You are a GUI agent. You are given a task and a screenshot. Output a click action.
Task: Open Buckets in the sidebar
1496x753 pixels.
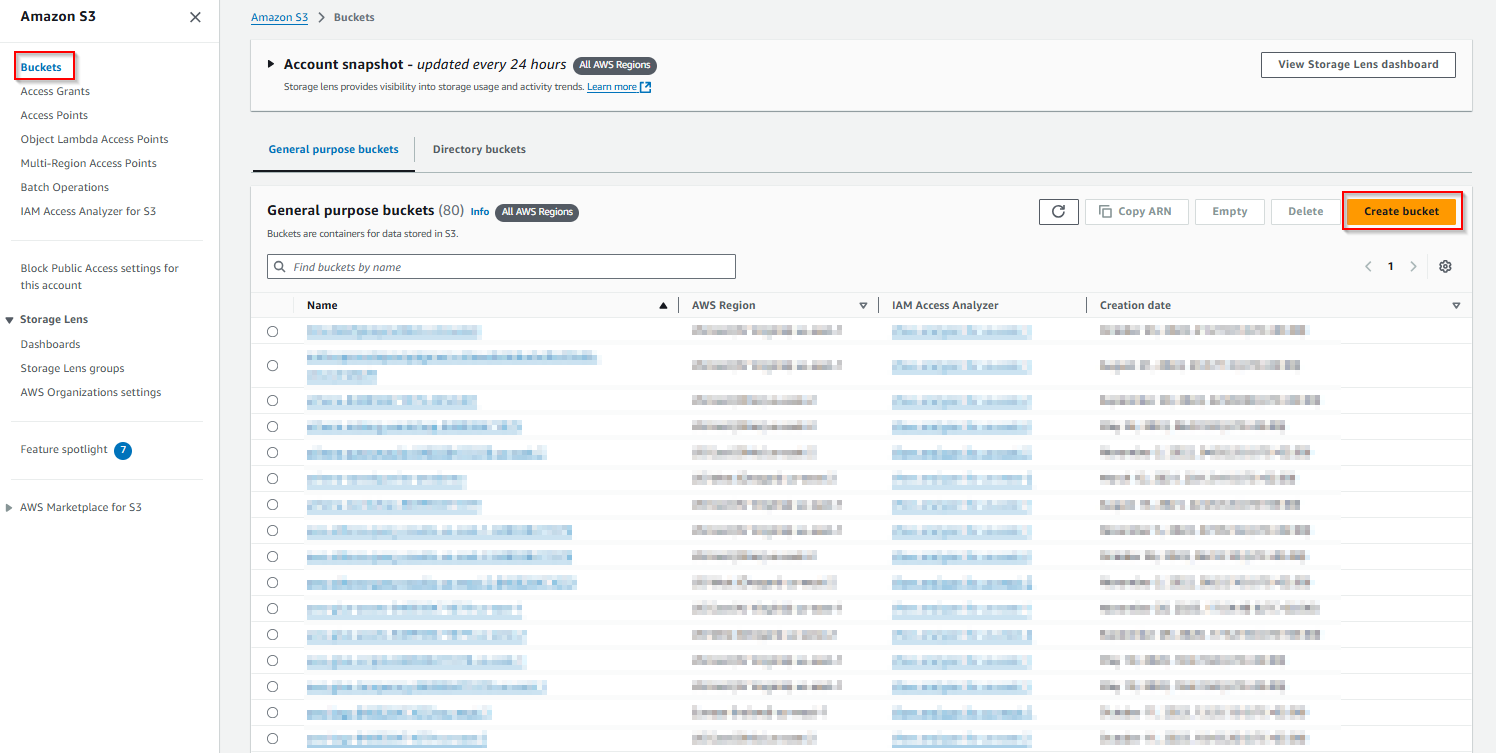[41, 67]
